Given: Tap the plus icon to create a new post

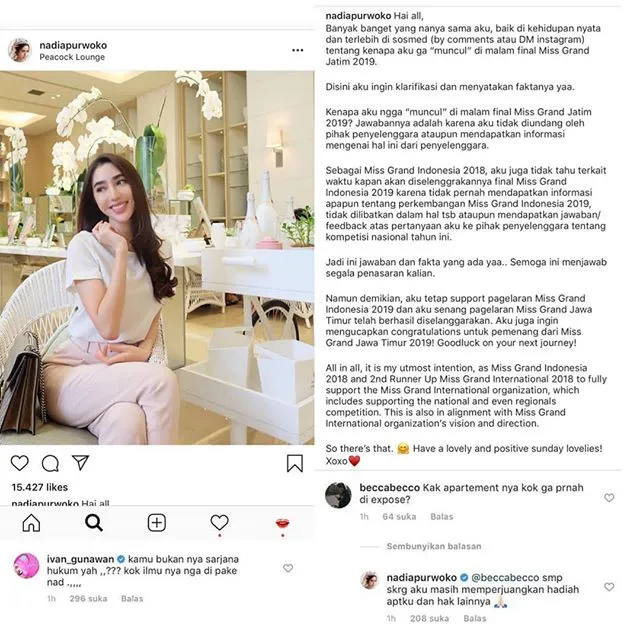Looking at the screenshot, I should [157, 523].
